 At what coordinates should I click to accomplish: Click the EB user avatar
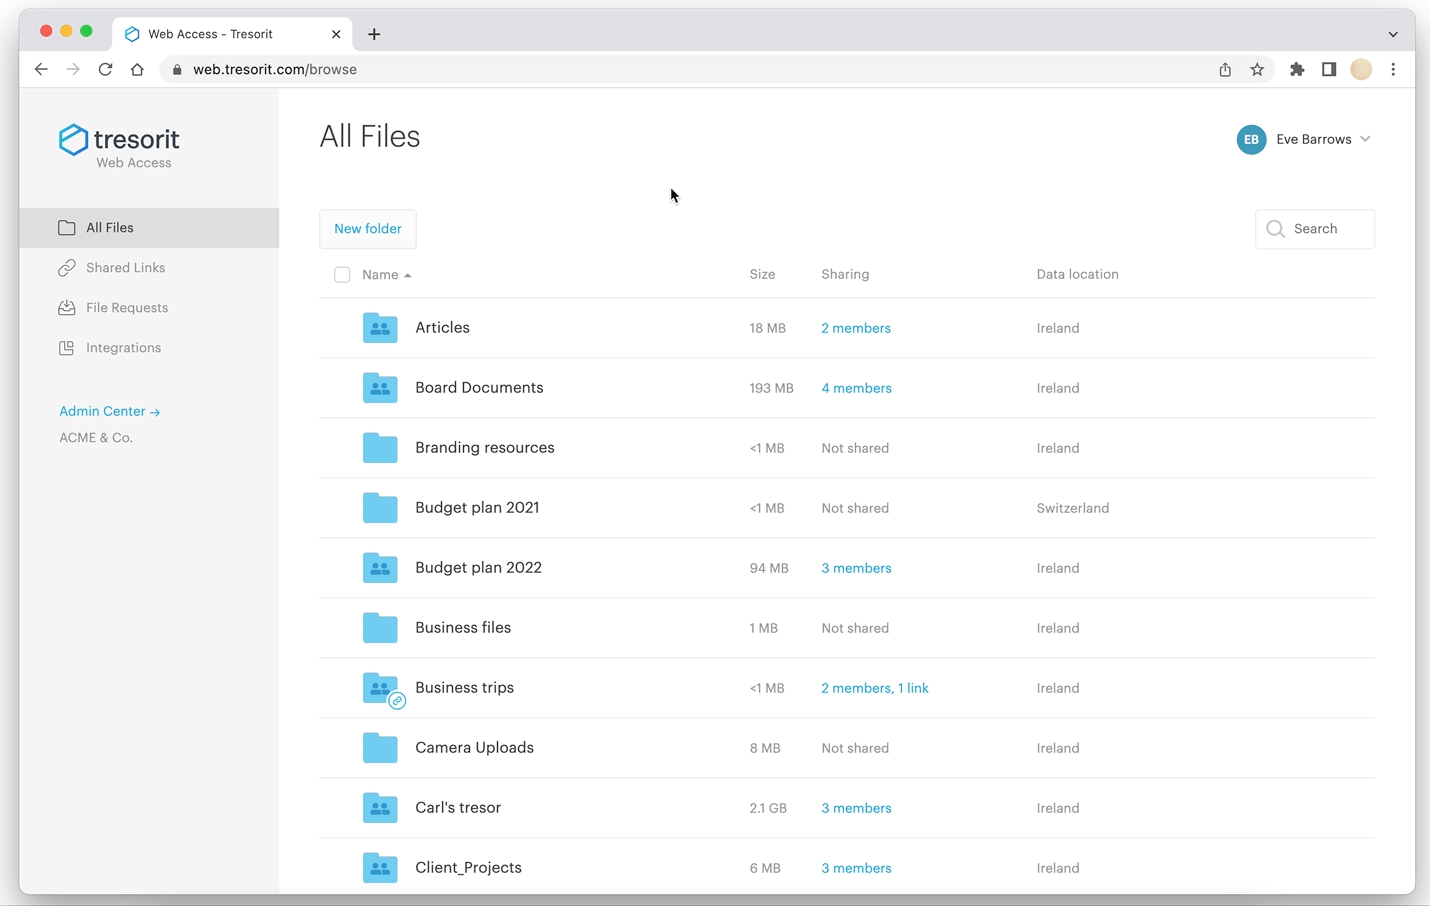(1251, 139)
